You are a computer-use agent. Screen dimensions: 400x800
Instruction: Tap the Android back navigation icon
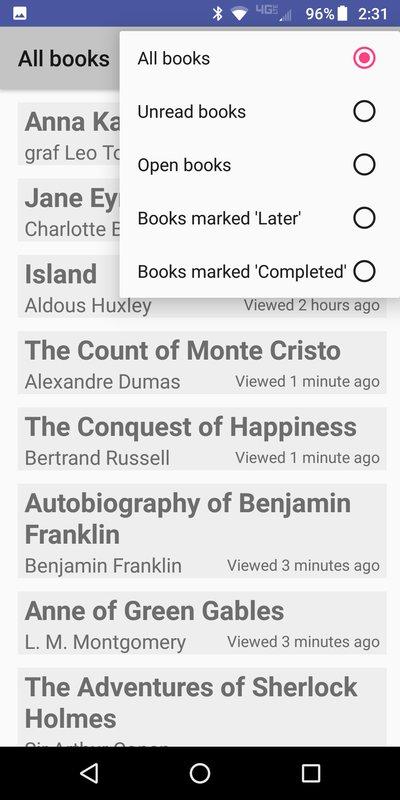[x=90, y=773]
